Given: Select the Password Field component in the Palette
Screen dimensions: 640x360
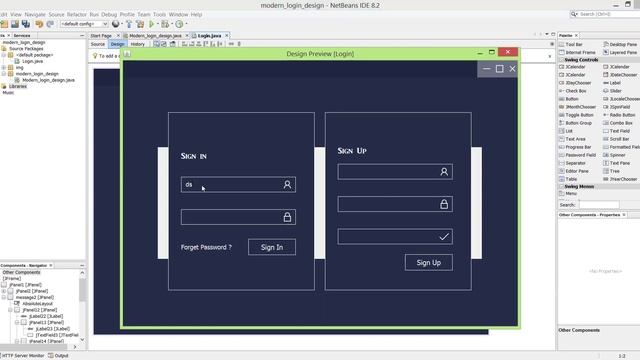Looking at the screenshot, I should pyautogui.click(x=577, y=155).
